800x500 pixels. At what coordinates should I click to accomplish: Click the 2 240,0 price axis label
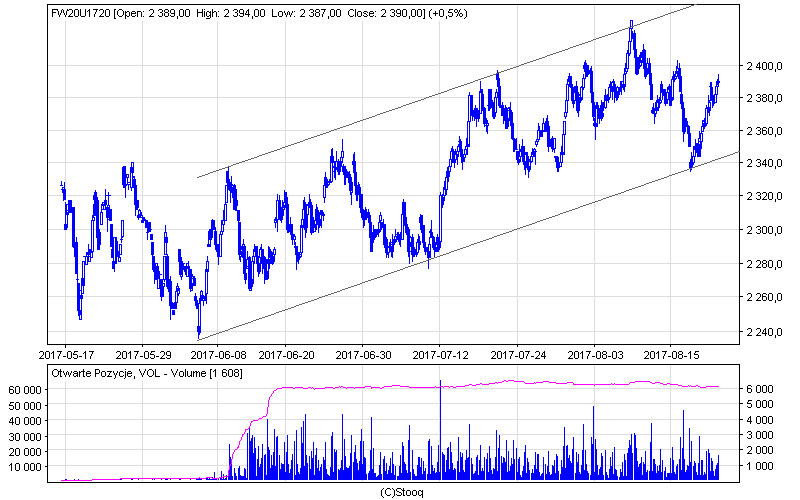tap(764, 332)
